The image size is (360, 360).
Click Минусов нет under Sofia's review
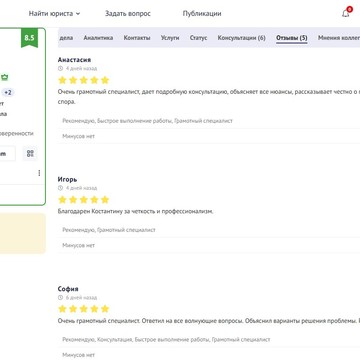(x=78, y=355)
